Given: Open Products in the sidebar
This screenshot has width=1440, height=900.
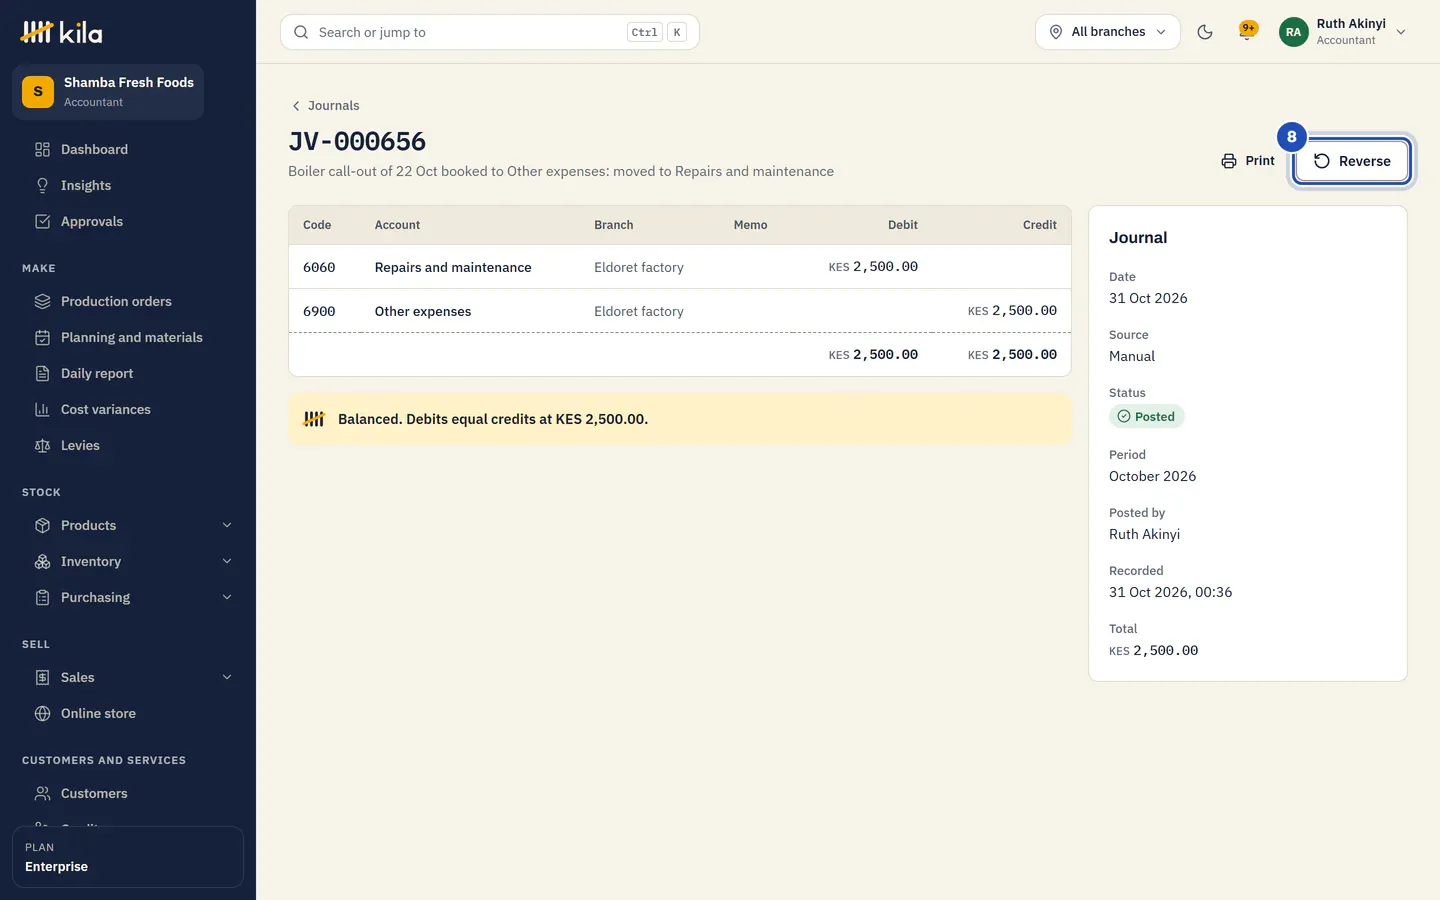Looking at the screenshot, I should point(128,525).
